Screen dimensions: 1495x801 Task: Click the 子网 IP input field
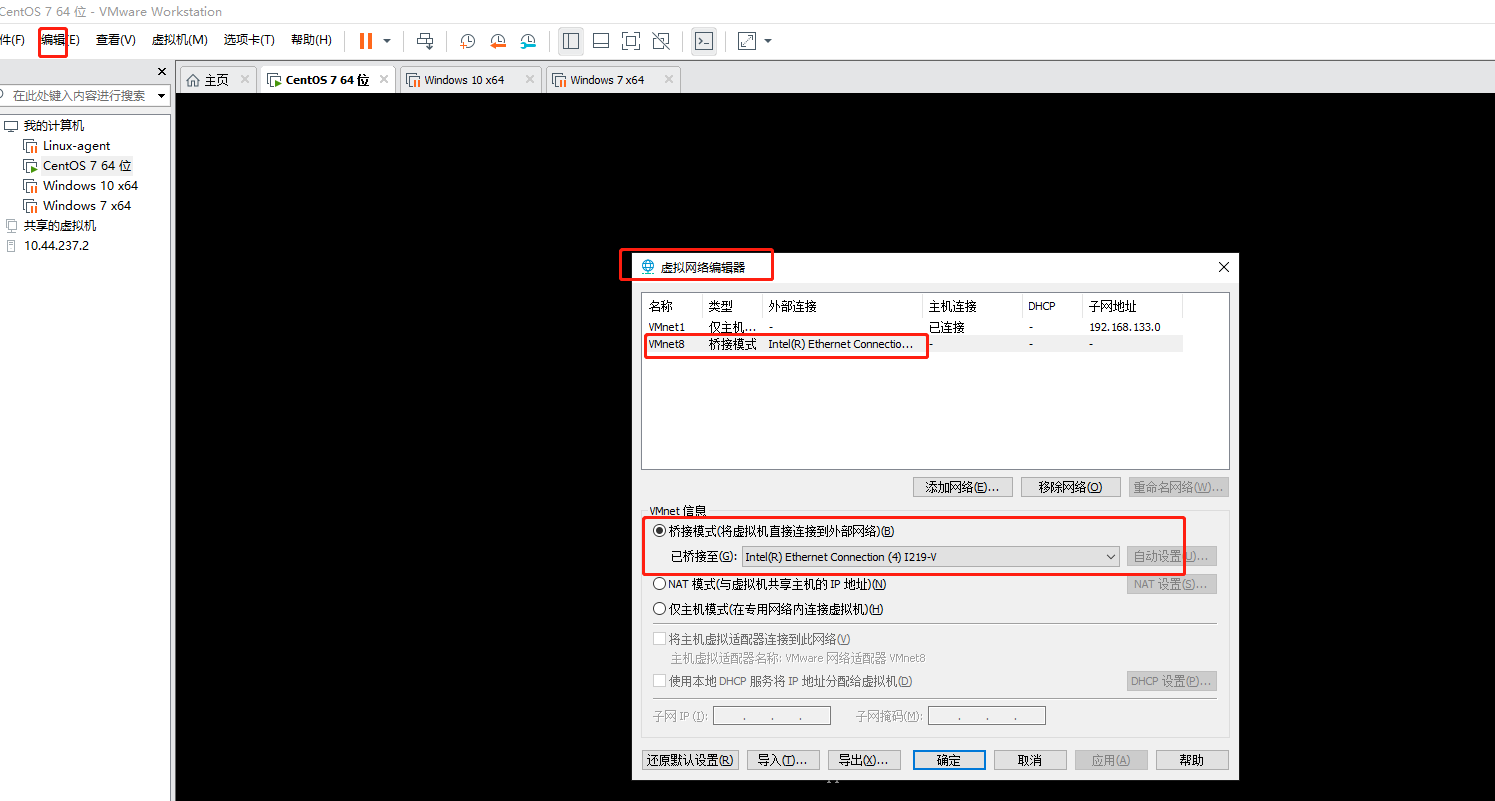(771, 716)
